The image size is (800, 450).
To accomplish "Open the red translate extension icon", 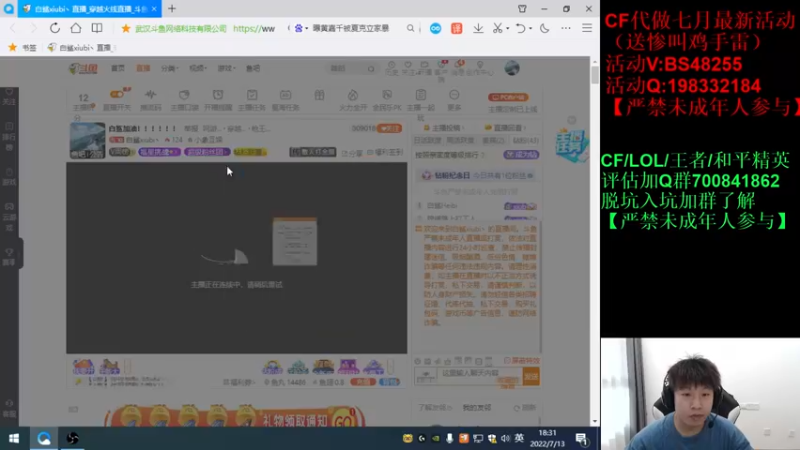I will 457,29.
